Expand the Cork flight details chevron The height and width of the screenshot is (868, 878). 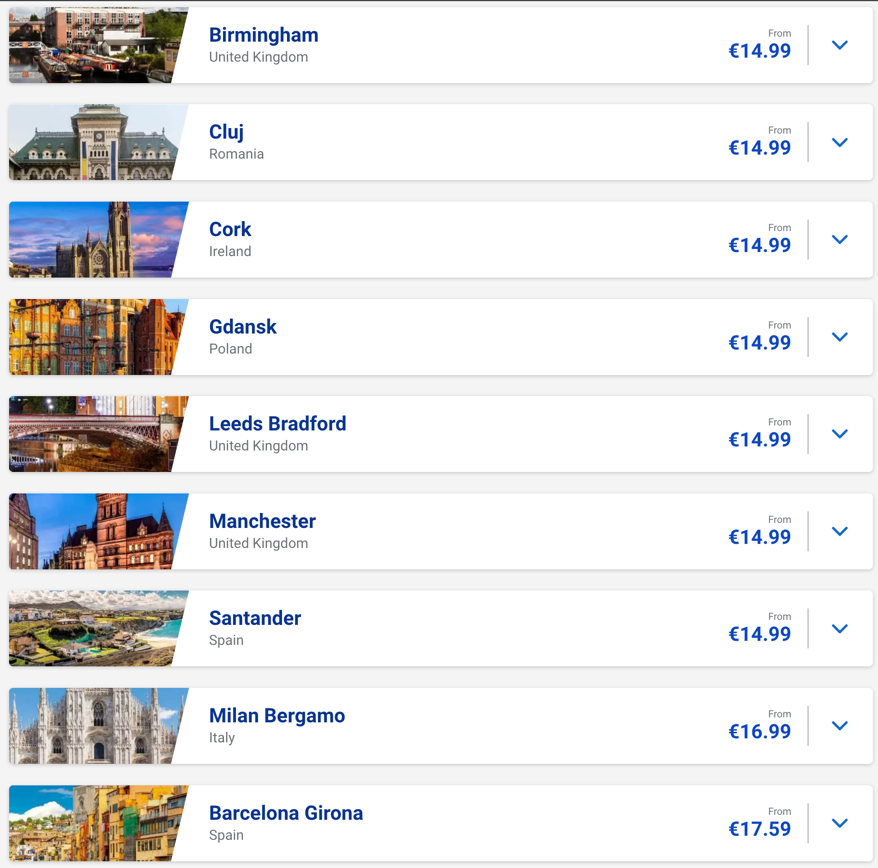click(x=840, y=239)
